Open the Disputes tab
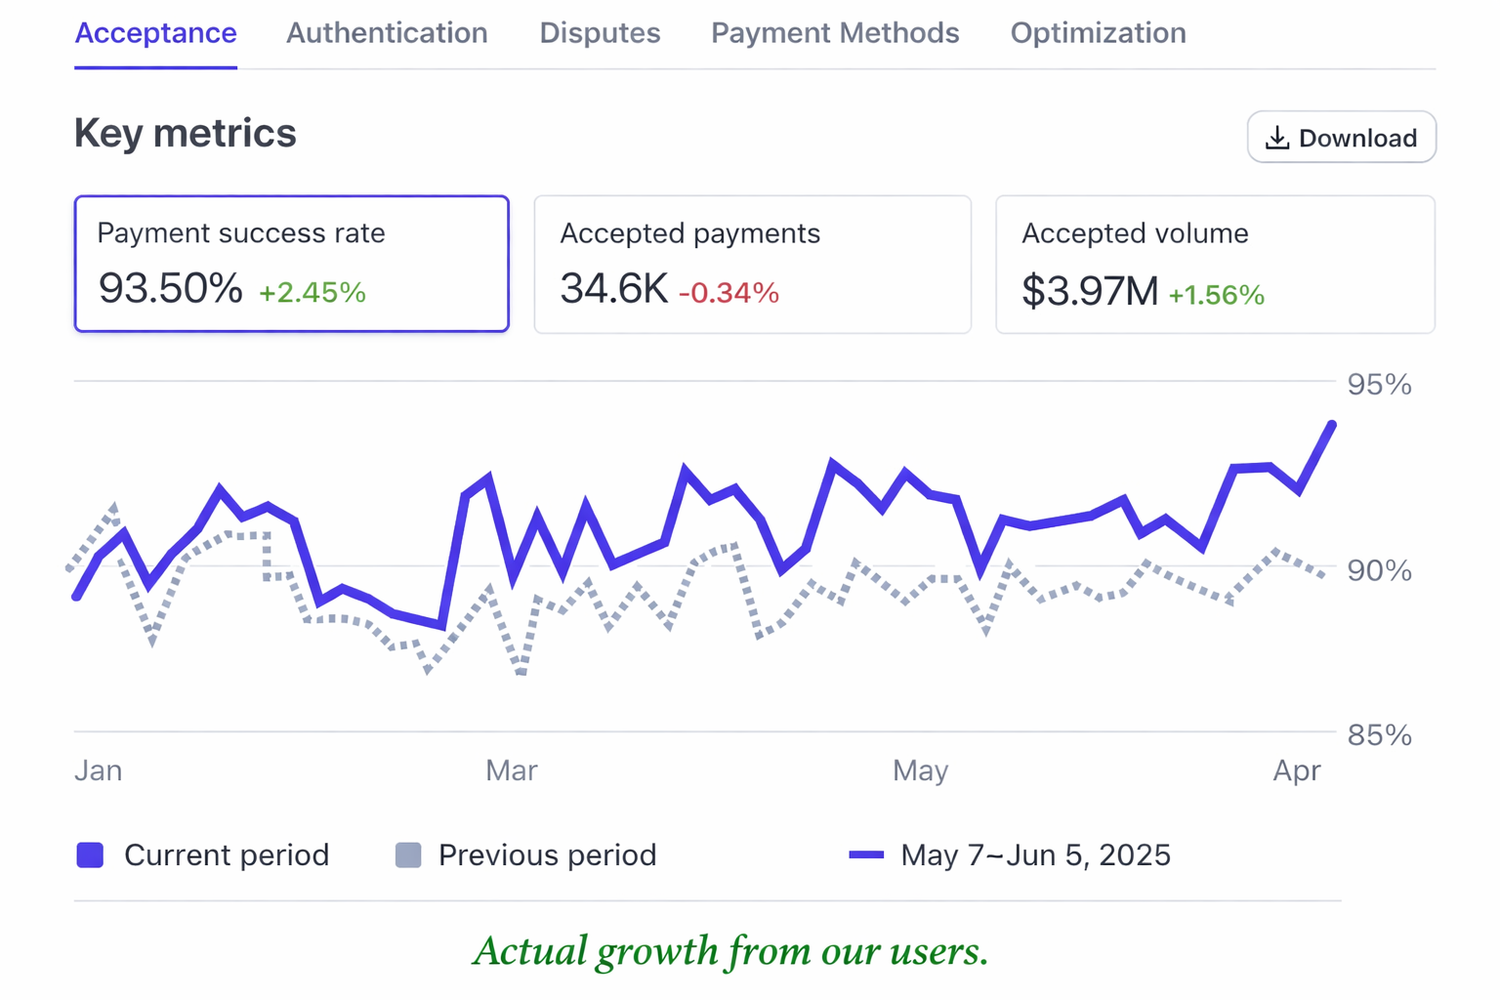Image resolution: width=1500 pixels, height=1000 pixels. point(600,33)
